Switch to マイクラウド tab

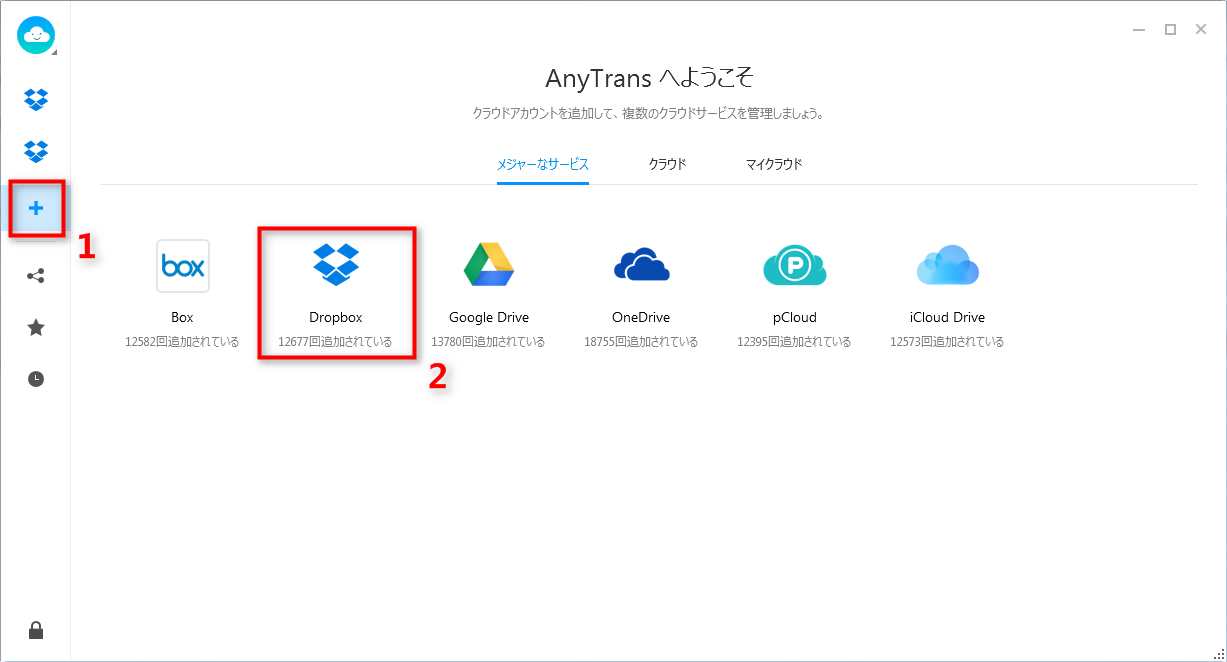(774, 164)
